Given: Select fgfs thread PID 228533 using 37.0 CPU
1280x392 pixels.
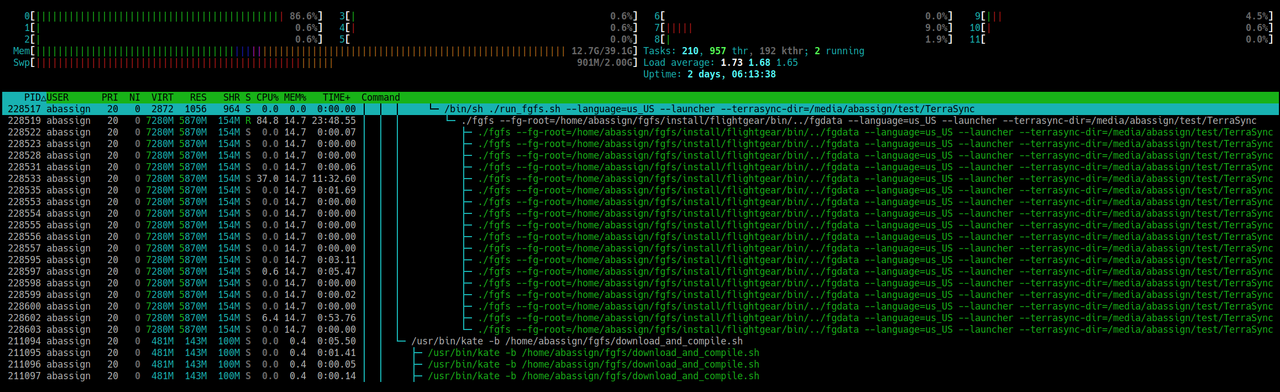Looking at the screenshot, I should [640, 178].
